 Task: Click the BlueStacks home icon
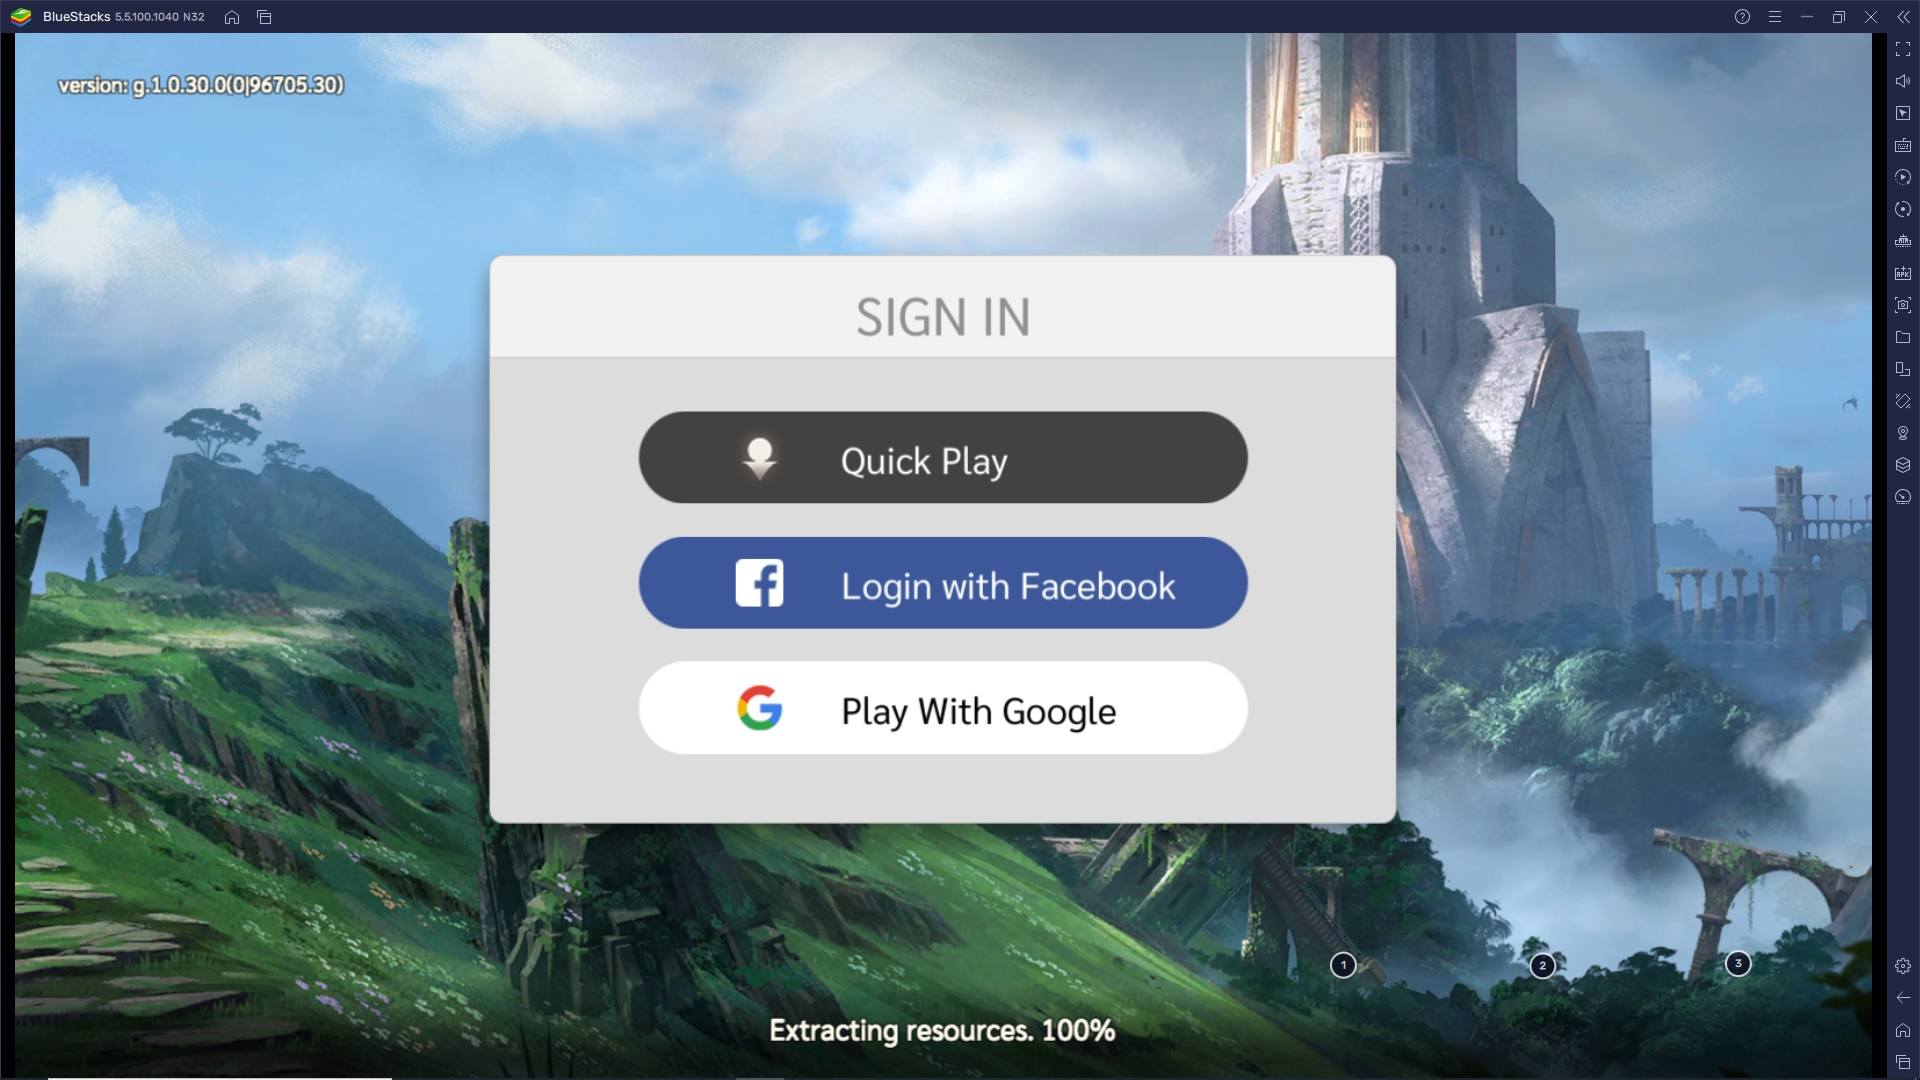(x=232, y=16)
